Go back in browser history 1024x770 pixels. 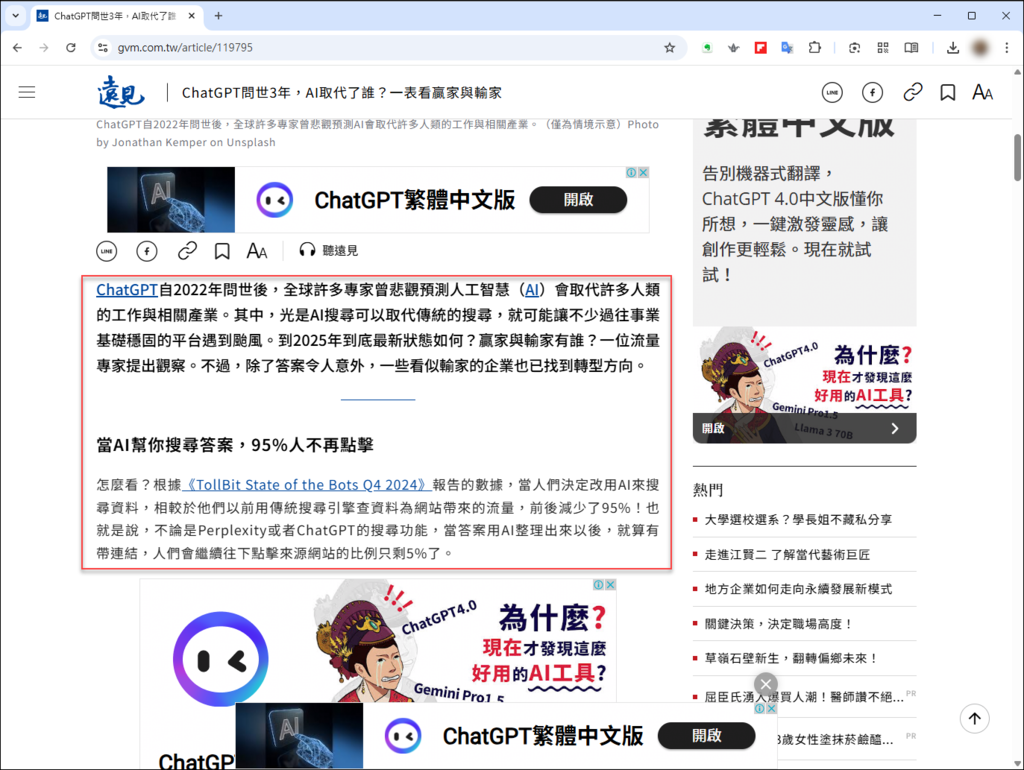pyautogui.click(x=18, y=48)
